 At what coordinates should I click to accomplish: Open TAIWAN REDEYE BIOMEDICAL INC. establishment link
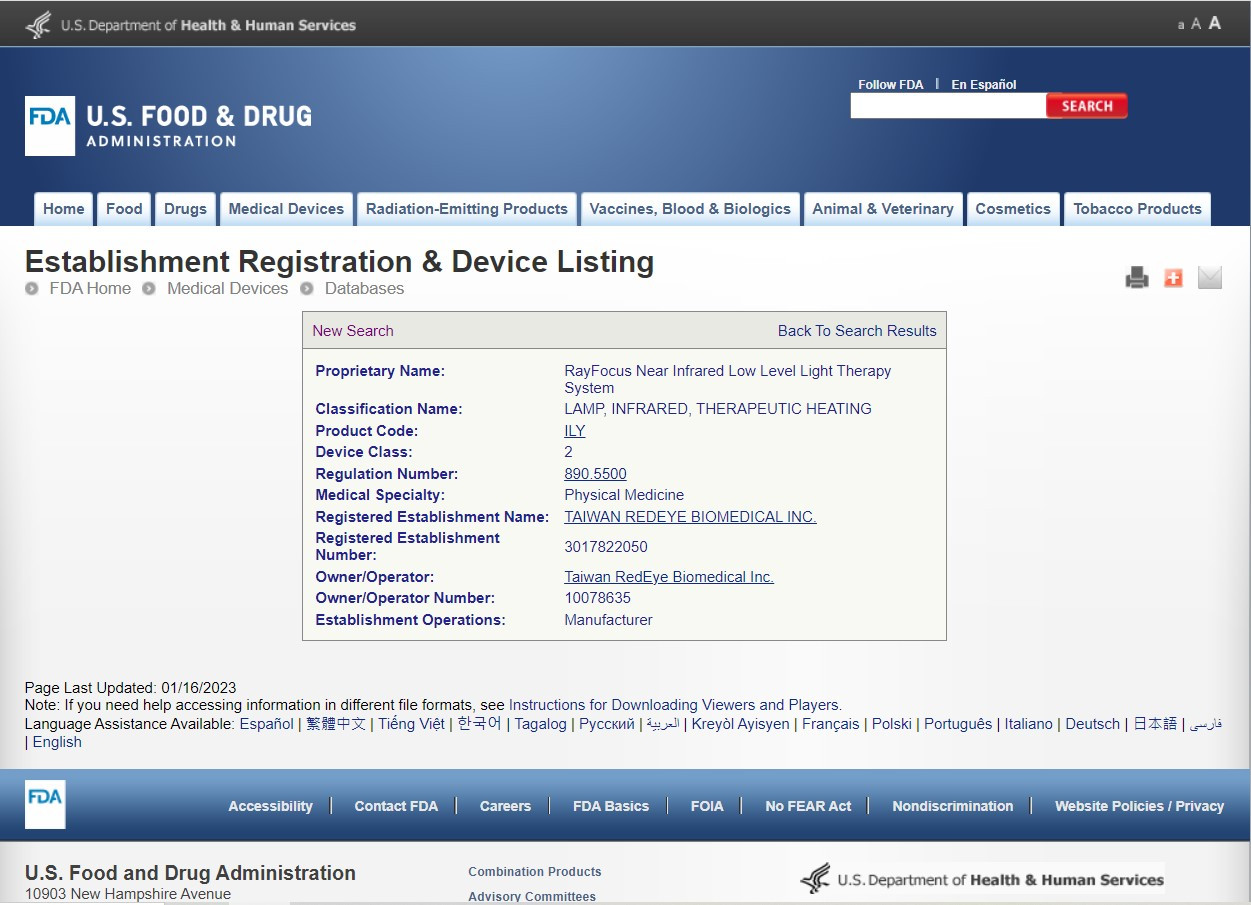(x=690, y=517)
